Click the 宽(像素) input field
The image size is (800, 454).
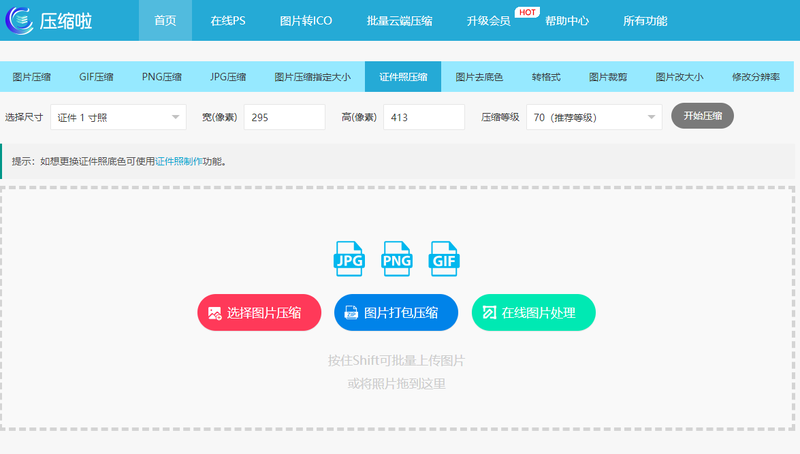click(285, 117)
